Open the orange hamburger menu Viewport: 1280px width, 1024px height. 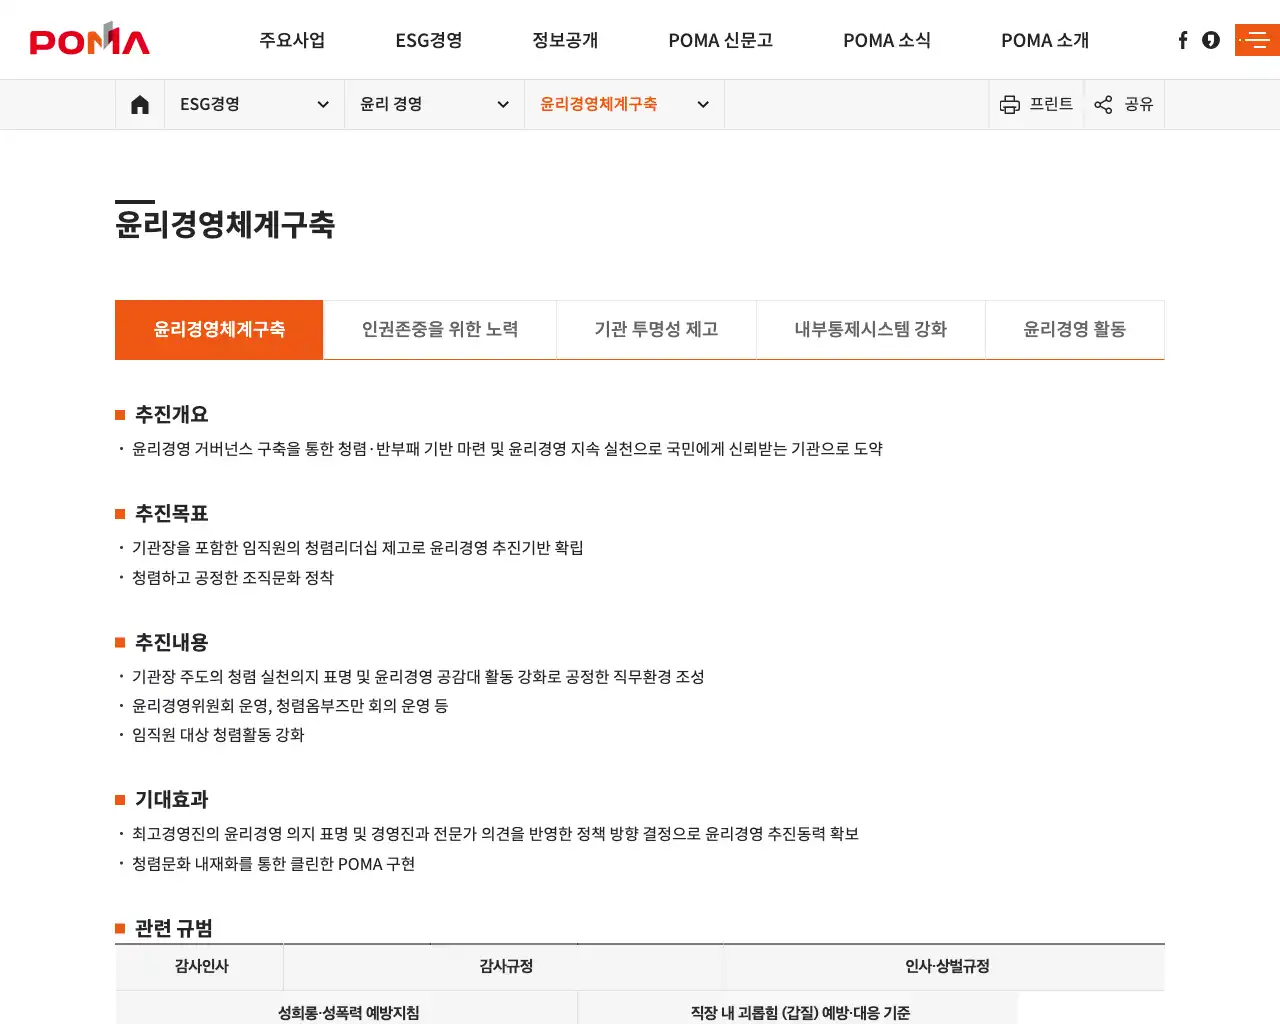click(1257, 40)
